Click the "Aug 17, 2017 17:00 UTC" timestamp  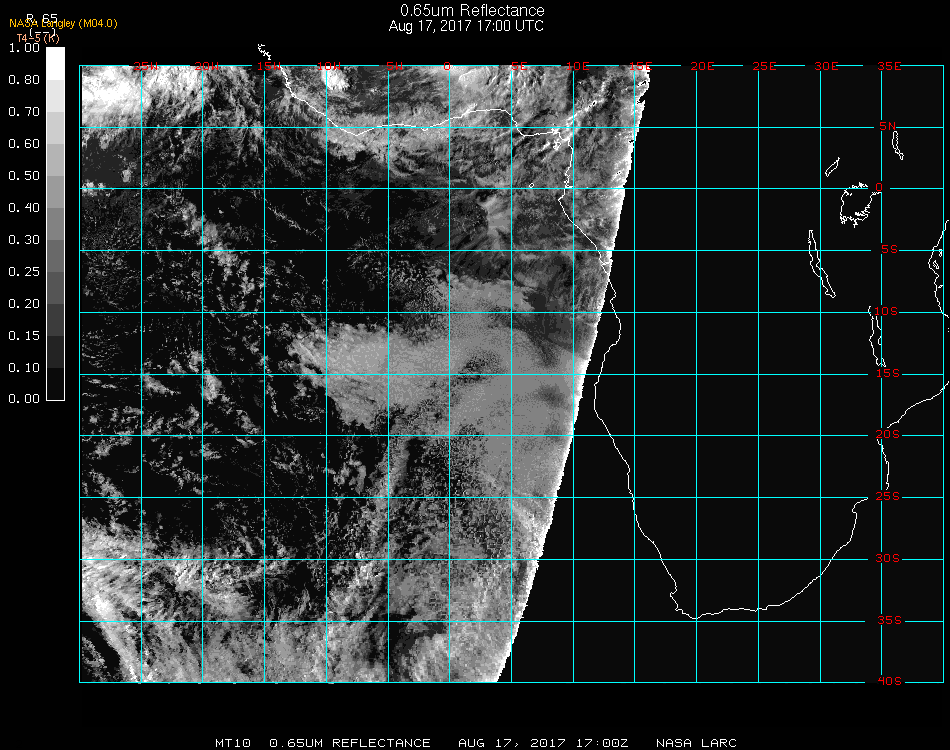[466, 26]
